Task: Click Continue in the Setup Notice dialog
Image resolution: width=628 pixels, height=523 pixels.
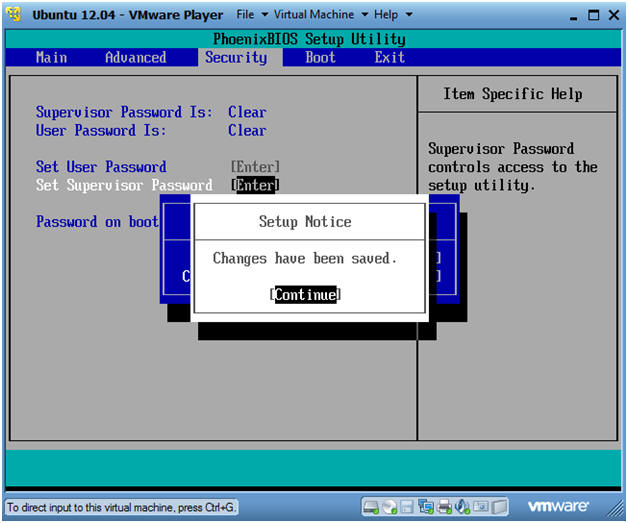Action: (305, 295)
